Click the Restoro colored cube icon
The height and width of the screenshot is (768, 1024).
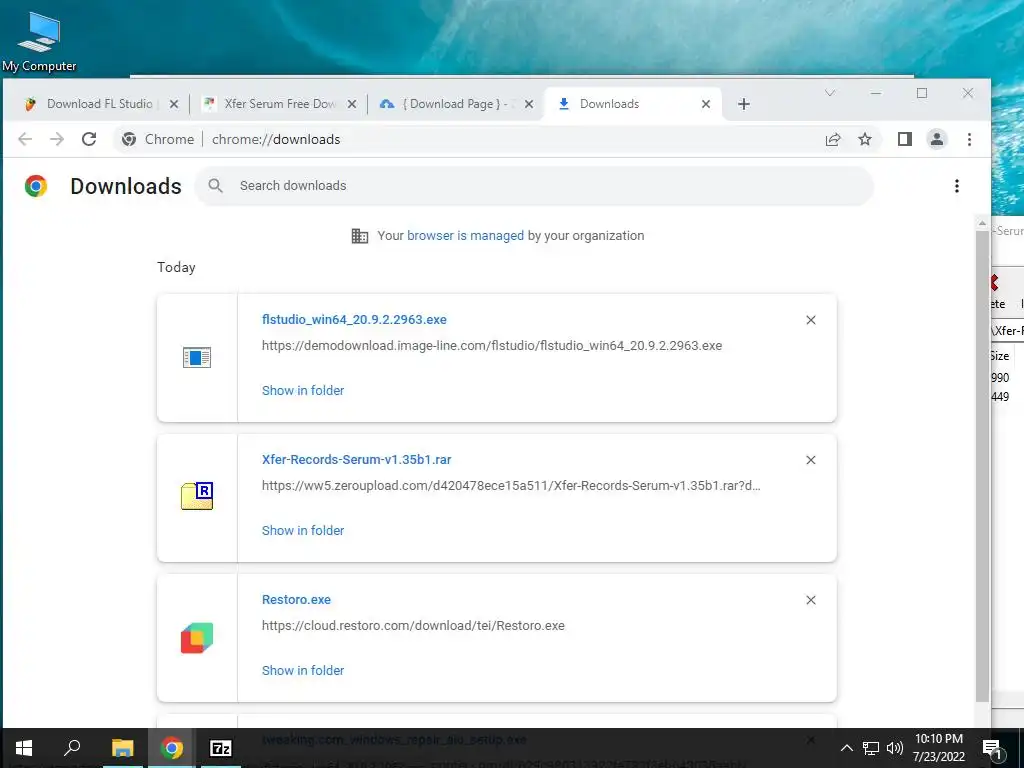197,637
